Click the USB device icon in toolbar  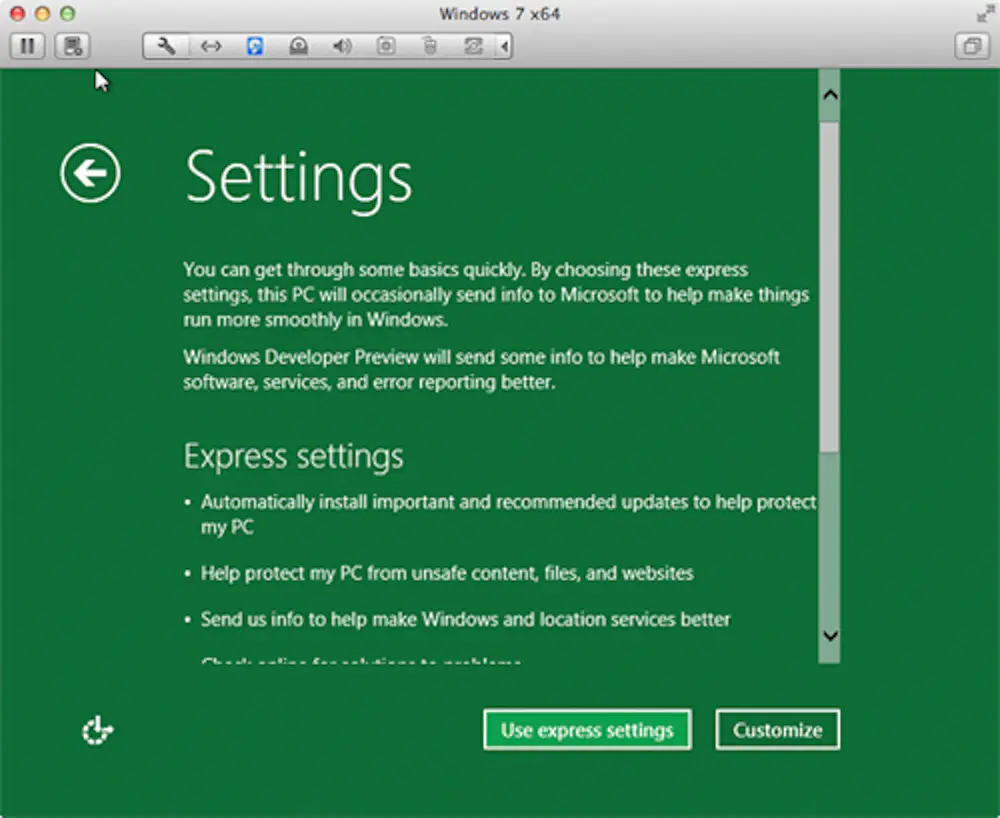(429, 46)
